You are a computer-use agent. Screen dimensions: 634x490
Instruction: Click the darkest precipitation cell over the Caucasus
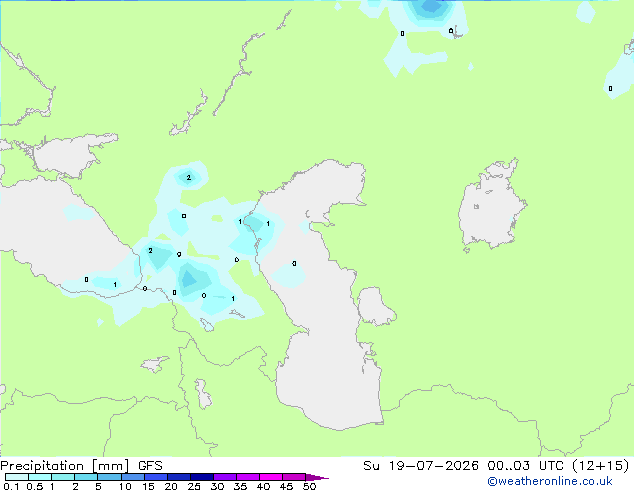[189, 279]
